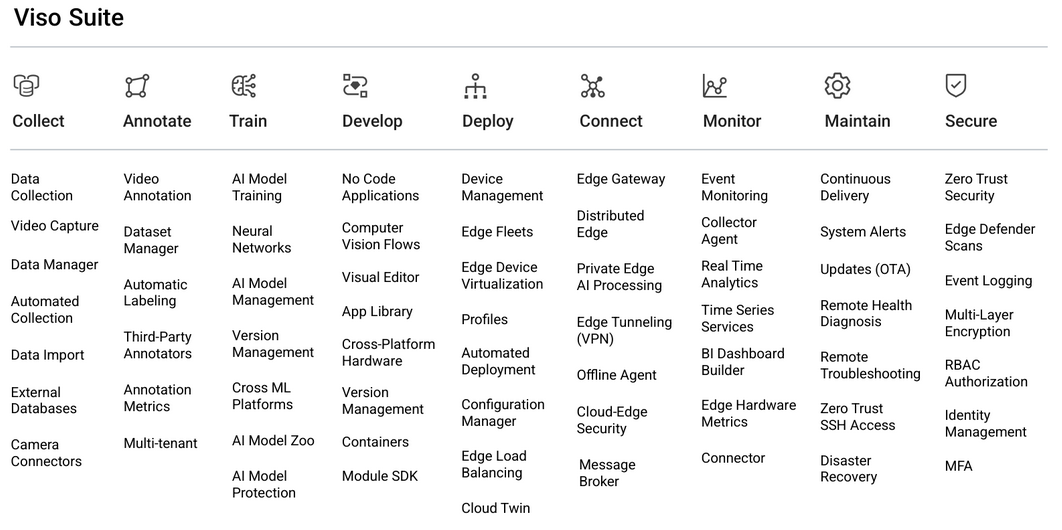Open BI Dashboard Builder link

(x=743, y=362)
